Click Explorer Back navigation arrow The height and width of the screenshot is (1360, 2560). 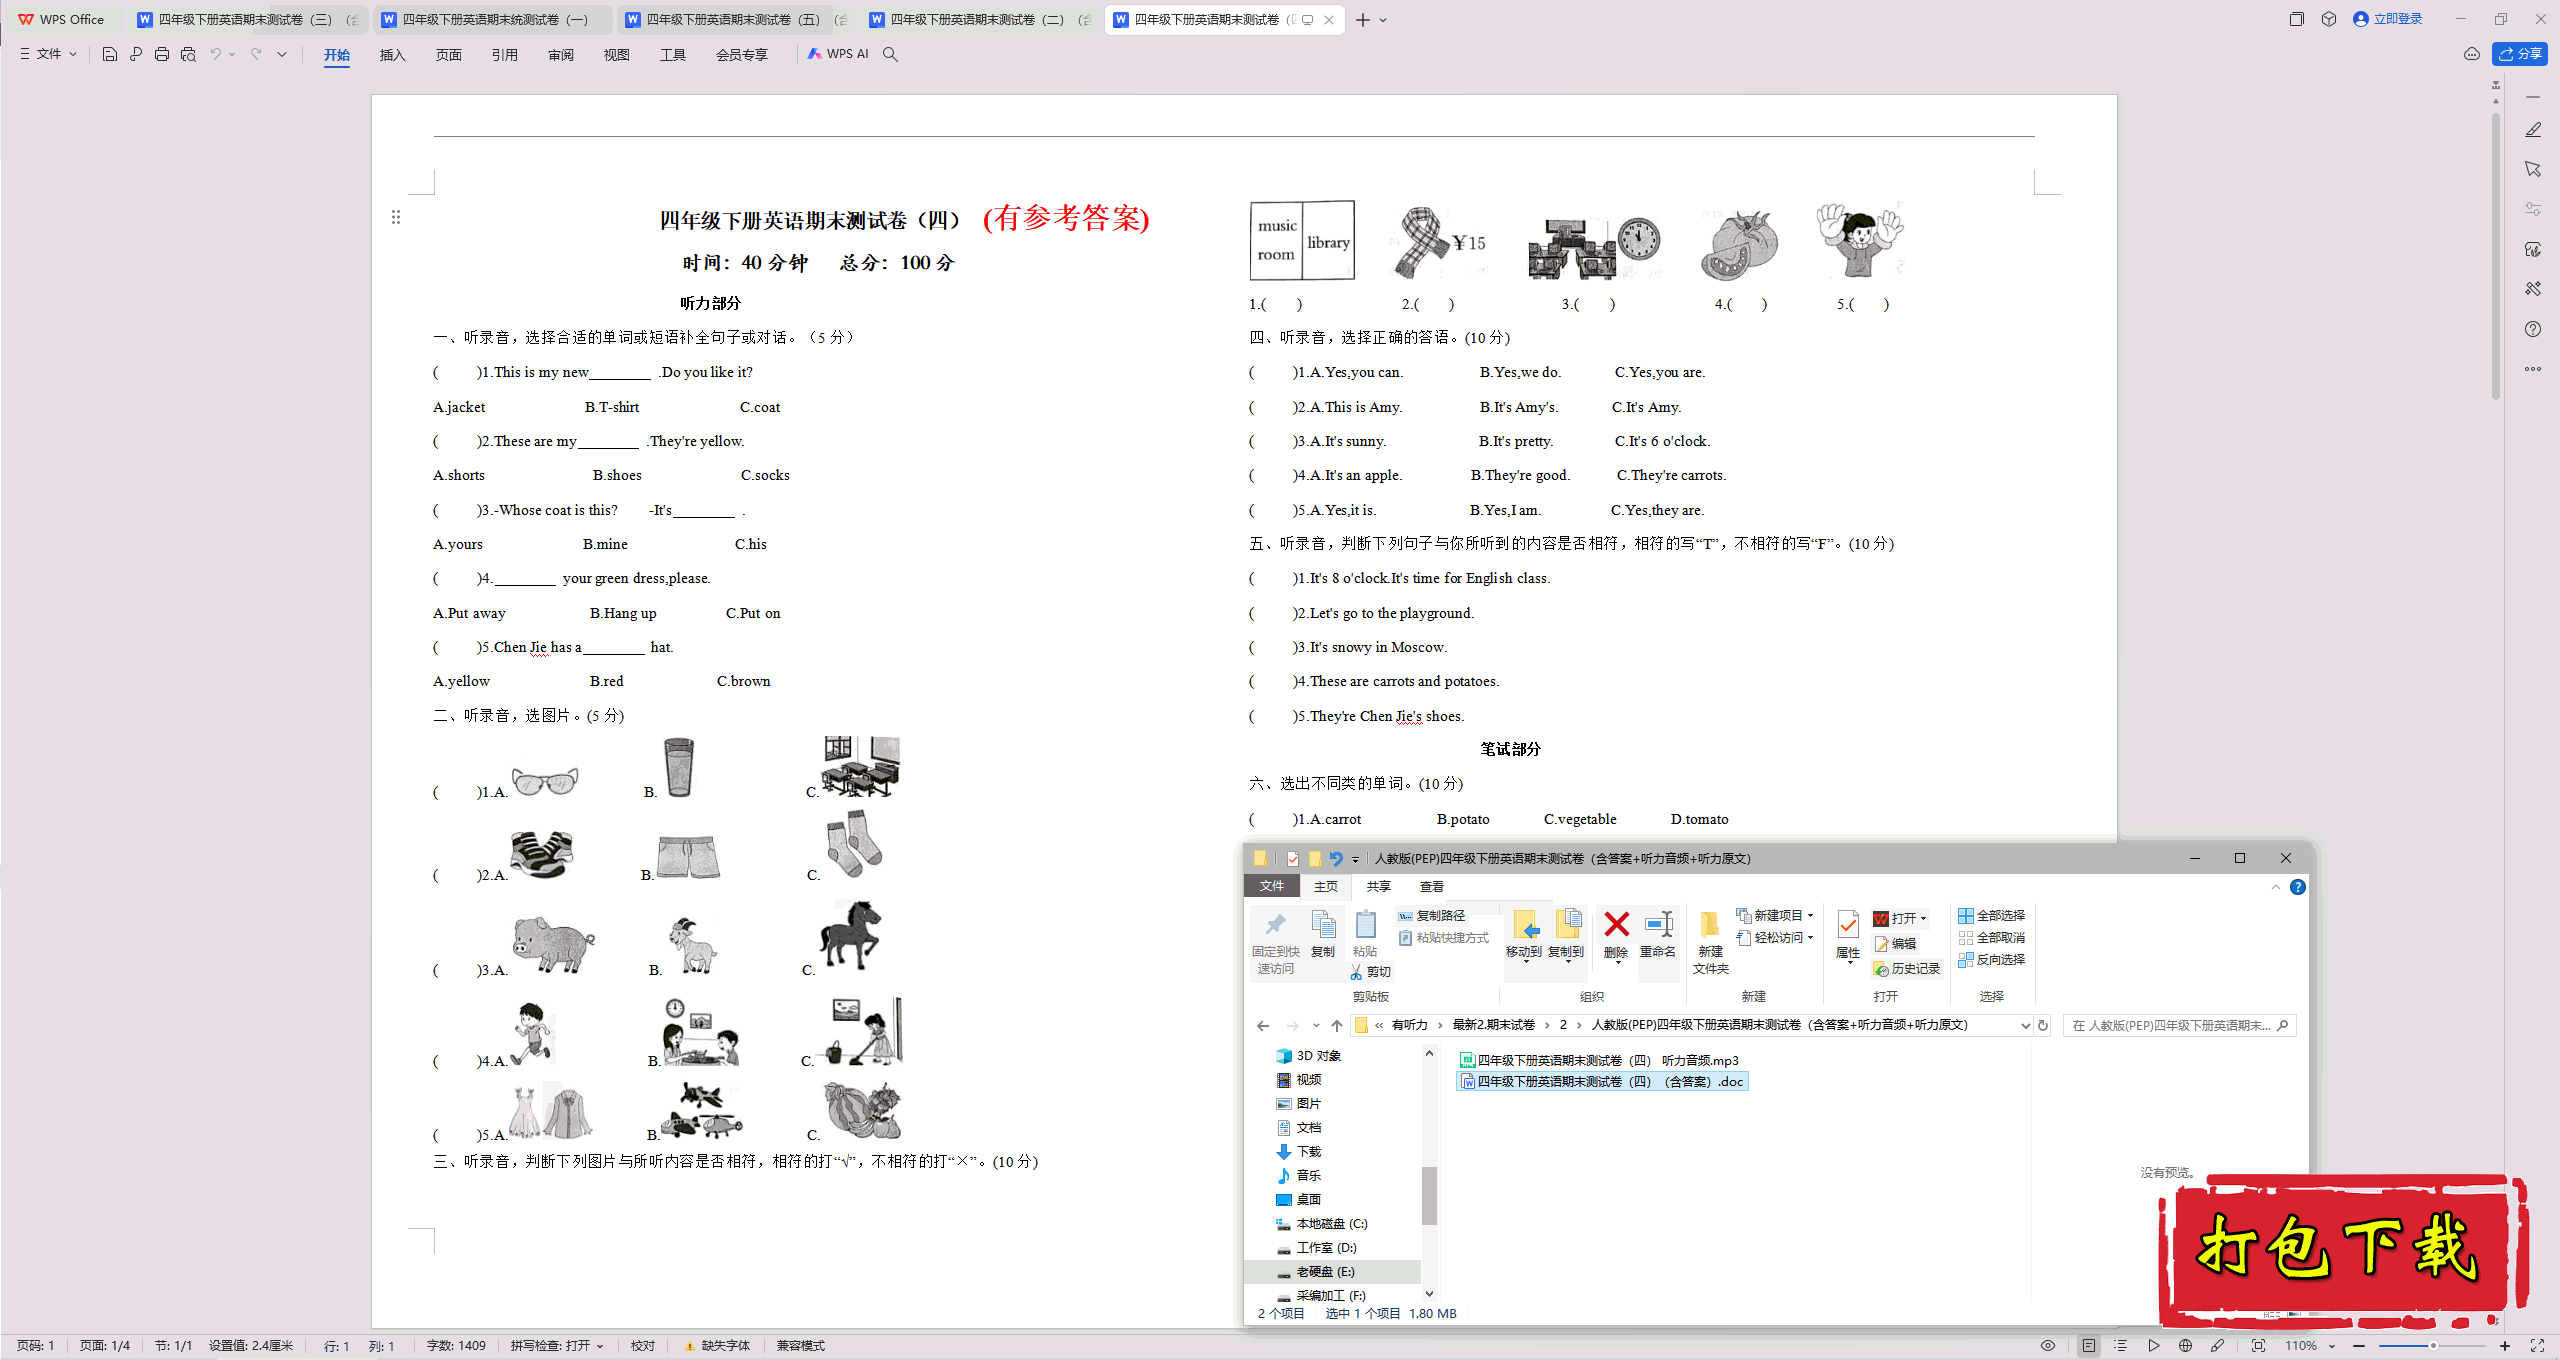tap(1263, 1025)
